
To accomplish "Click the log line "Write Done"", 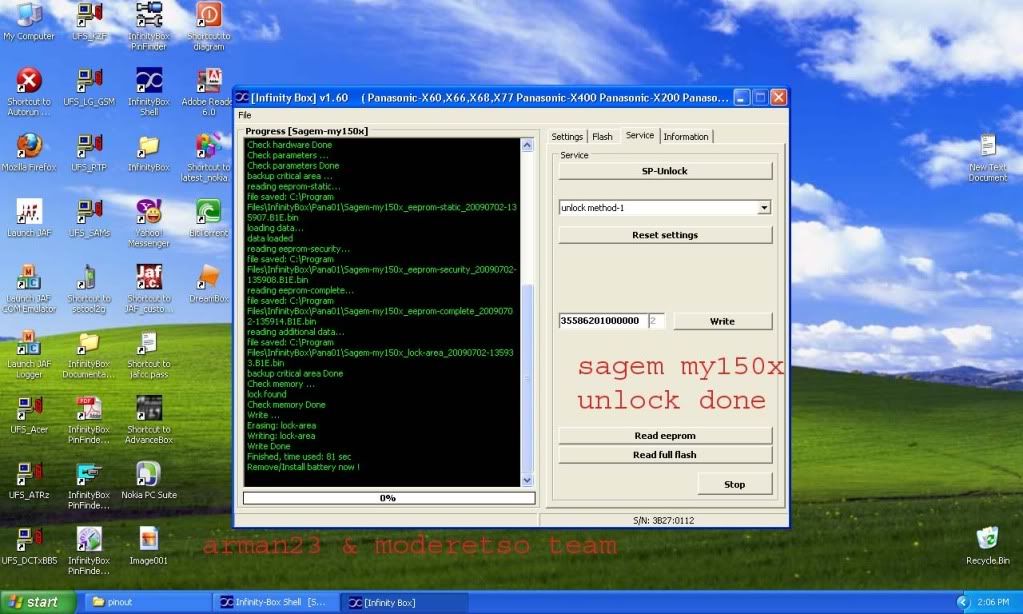I will click(268, 446).
